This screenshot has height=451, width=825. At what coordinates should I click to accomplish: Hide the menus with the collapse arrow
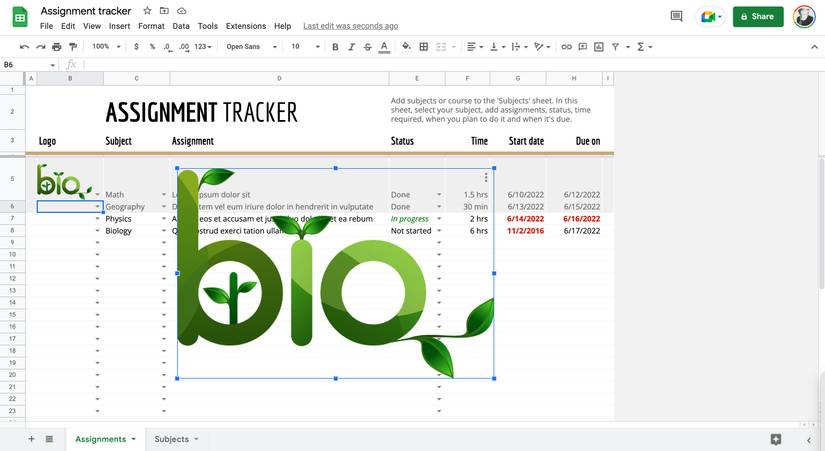click(814, 47)
